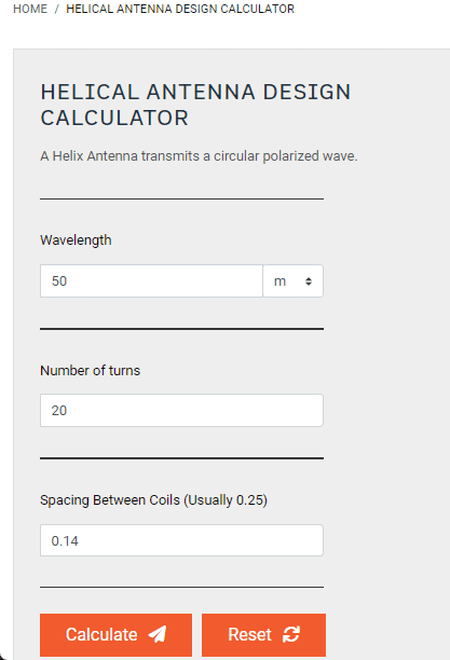
Task: Focus the Wavelength input containing 50
Action: pyautogui.click(x=152, y=281)
